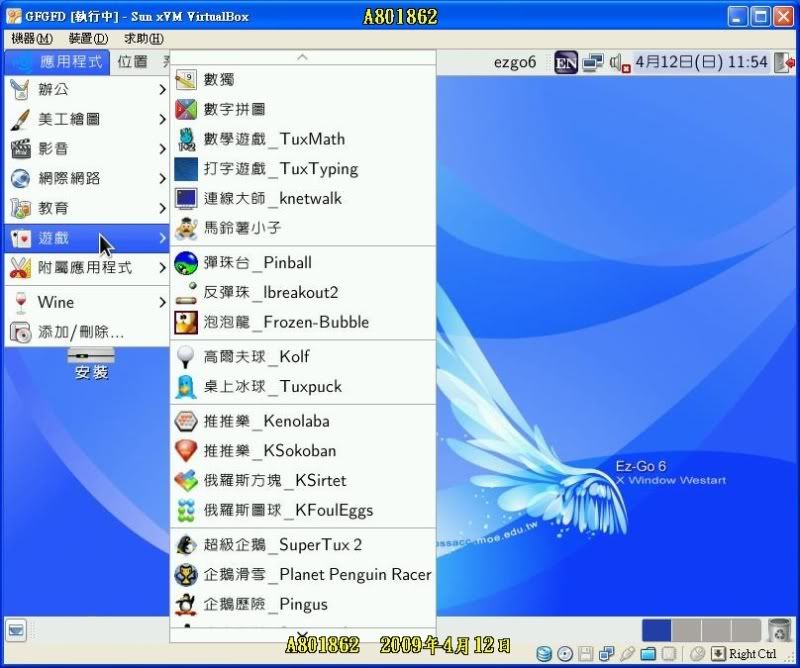Screen dimensions: 800x668
Task: Launch SuperTux 2 penguin icon
Action: point(186,545)
